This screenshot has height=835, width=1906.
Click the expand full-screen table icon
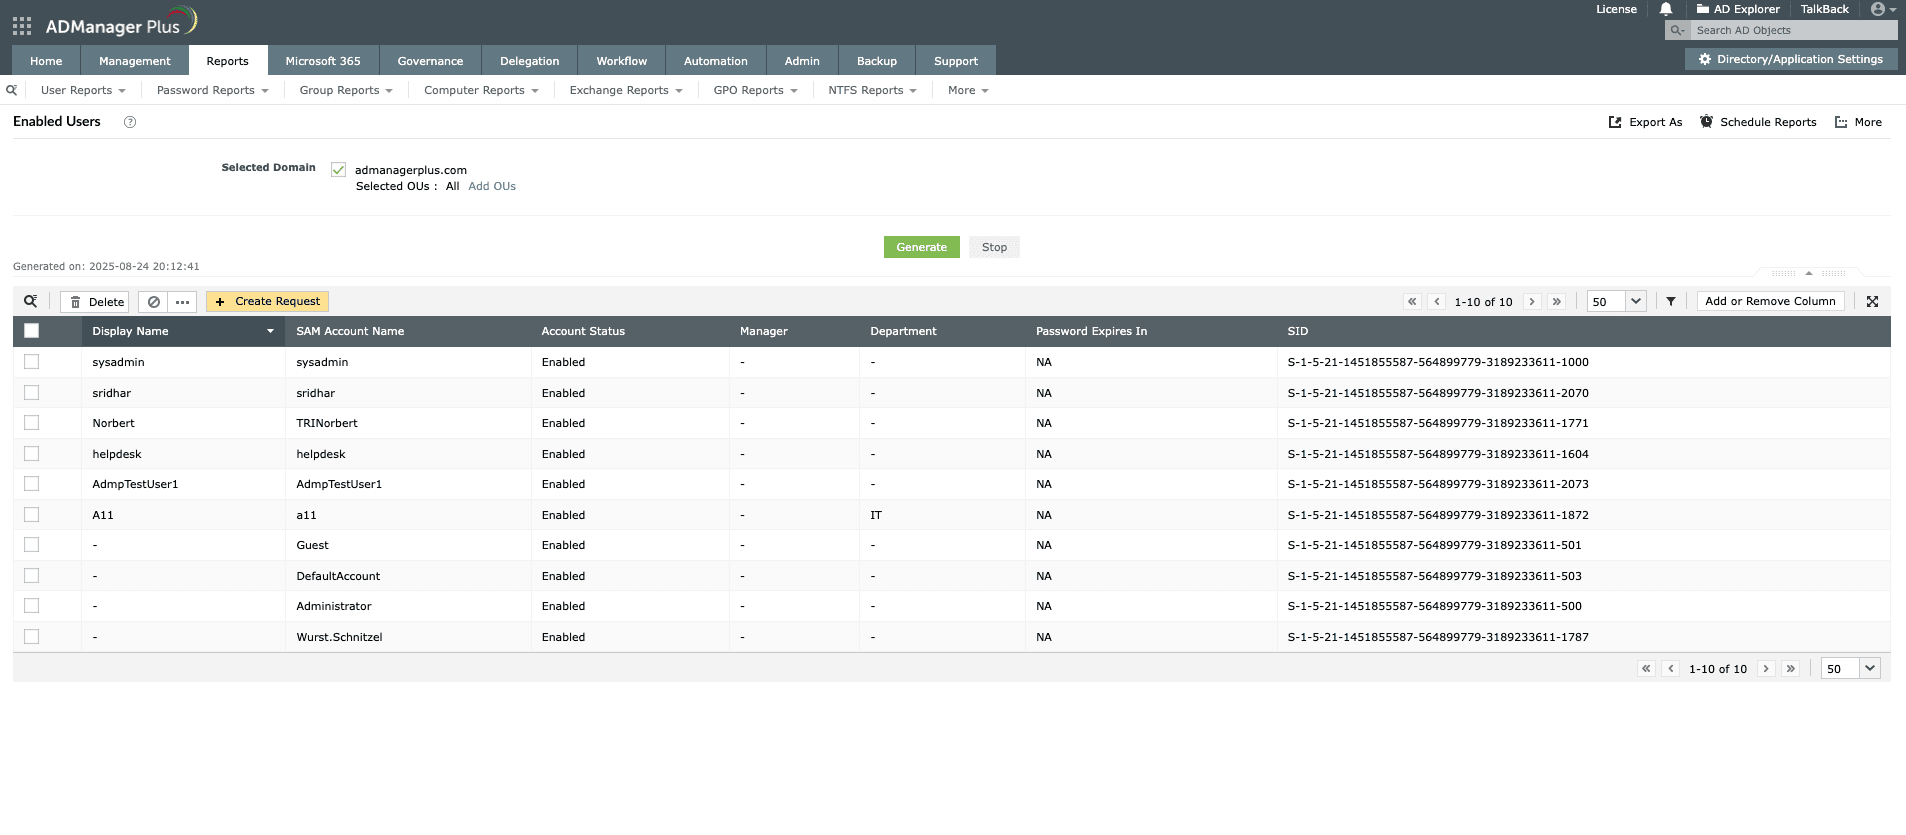1873,301
